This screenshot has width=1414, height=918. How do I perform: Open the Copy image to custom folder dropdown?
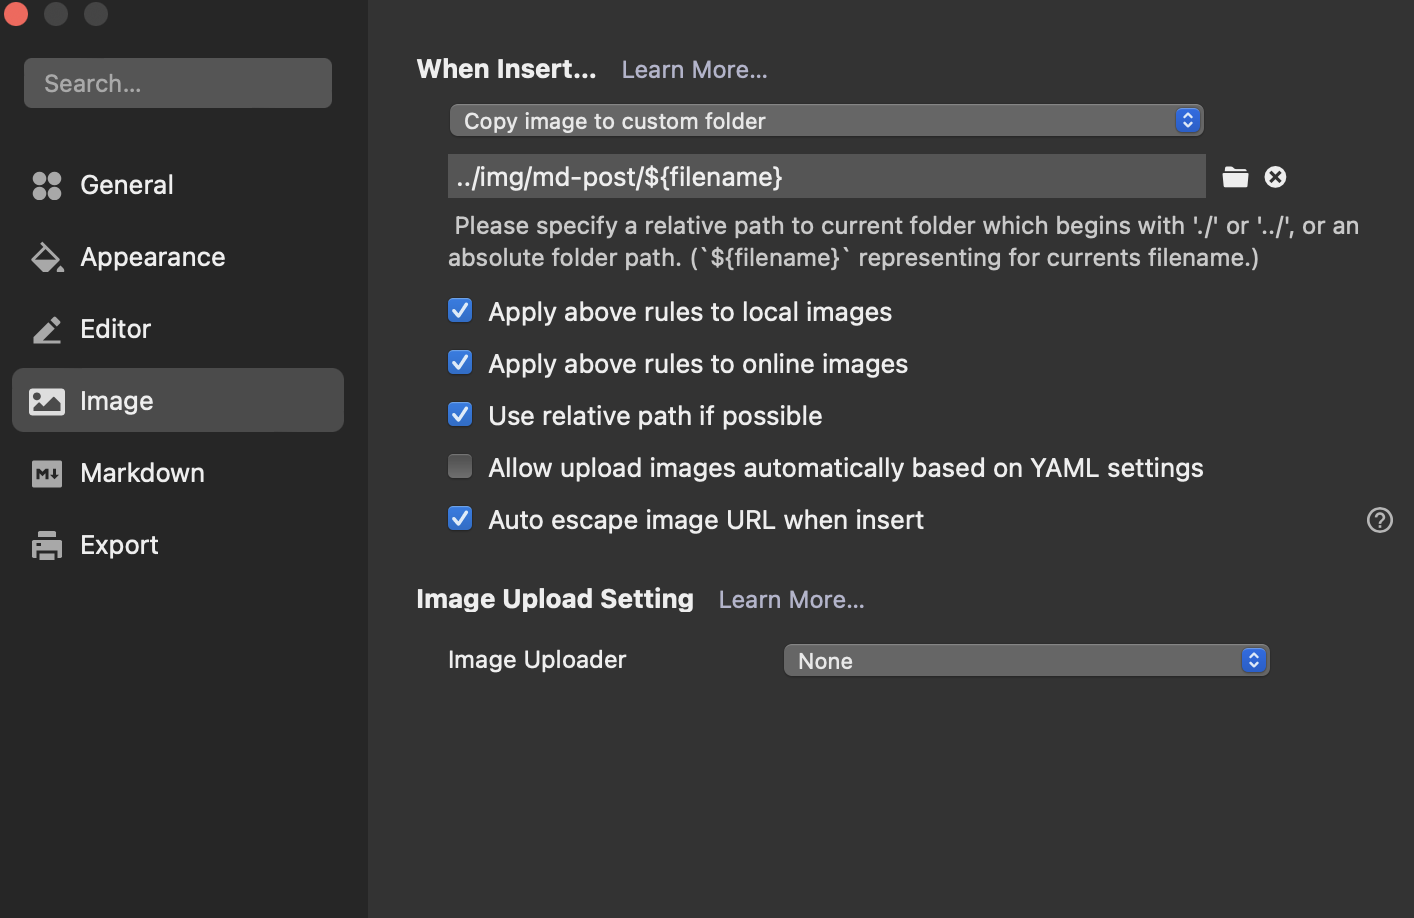pyautogui.click(x=826, y=121)
